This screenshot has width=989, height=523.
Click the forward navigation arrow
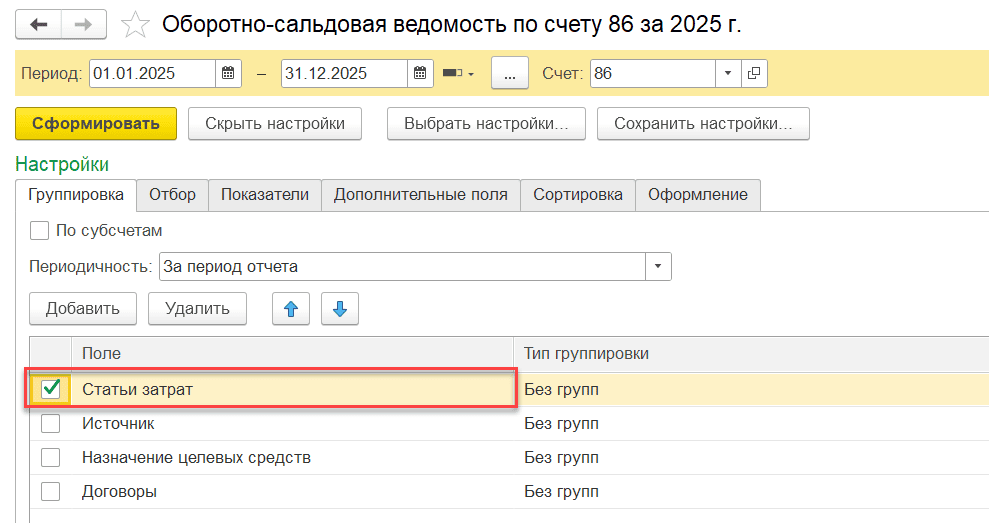87,24
